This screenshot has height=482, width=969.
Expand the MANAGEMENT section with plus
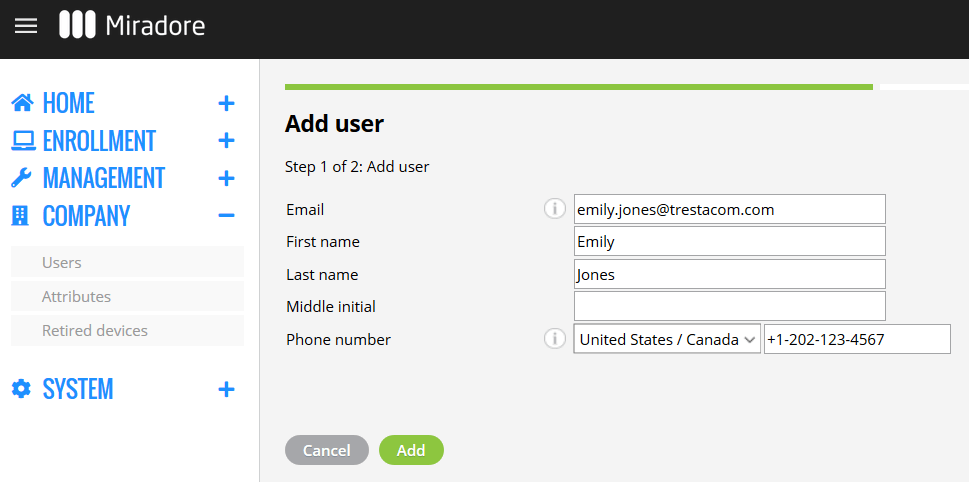[x=226, y=179]
